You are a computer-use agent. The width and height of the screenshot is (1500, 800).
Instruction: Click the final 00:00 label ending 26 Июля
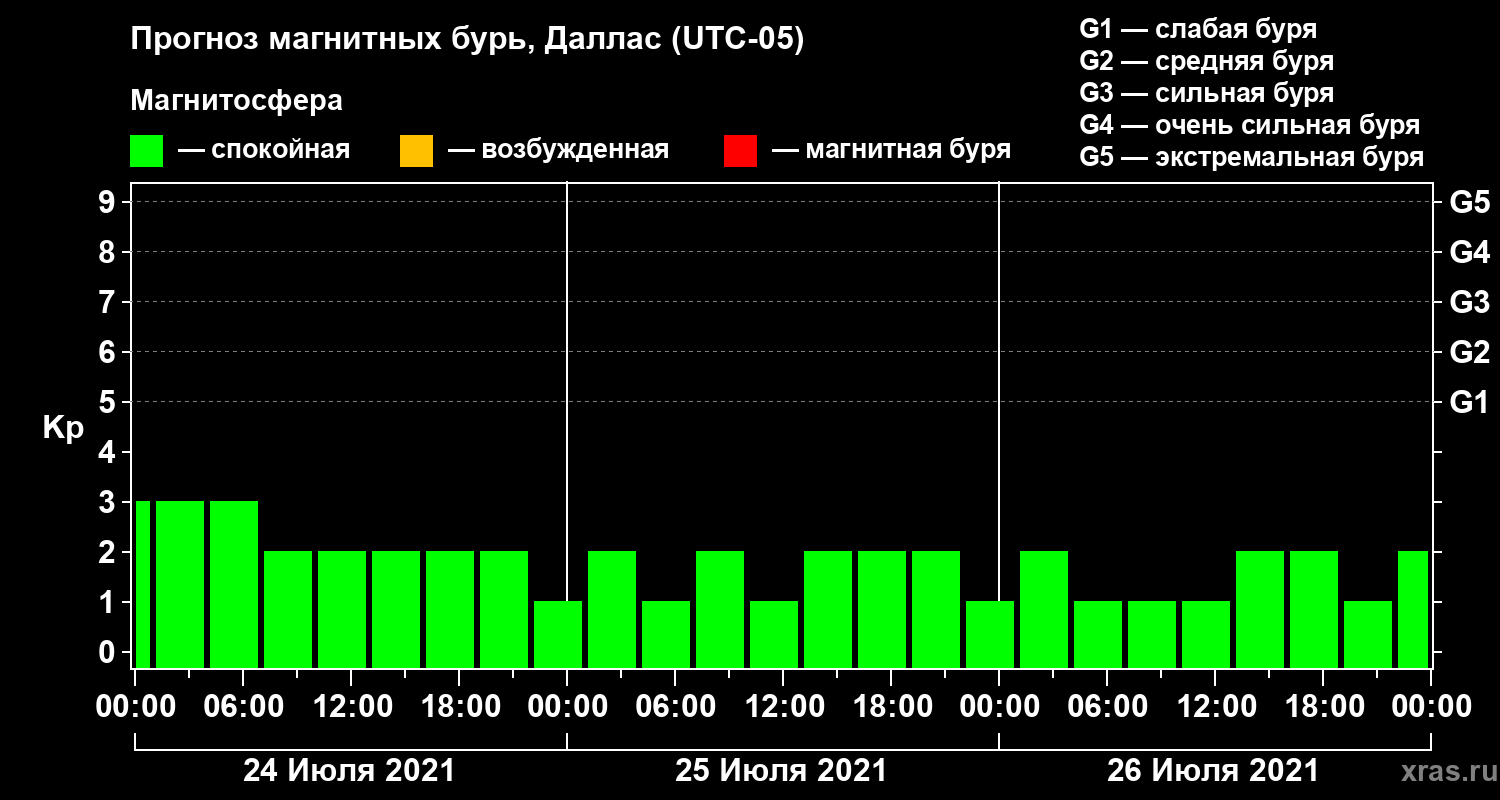coord(1430,706)
